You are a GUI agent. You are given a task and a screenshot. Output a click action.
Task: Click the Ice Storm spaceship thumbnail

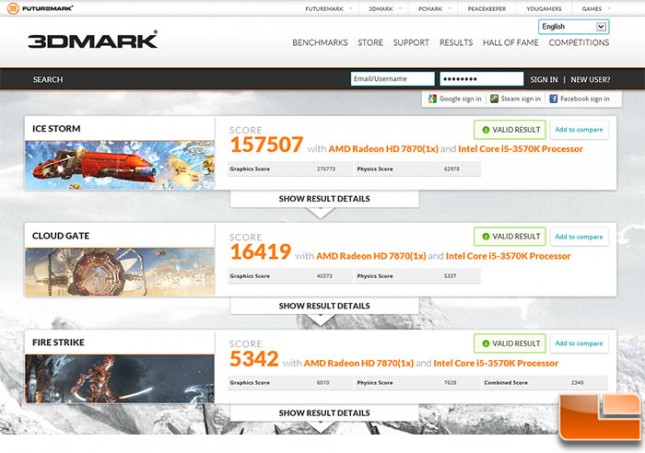(x=120, y=165)
